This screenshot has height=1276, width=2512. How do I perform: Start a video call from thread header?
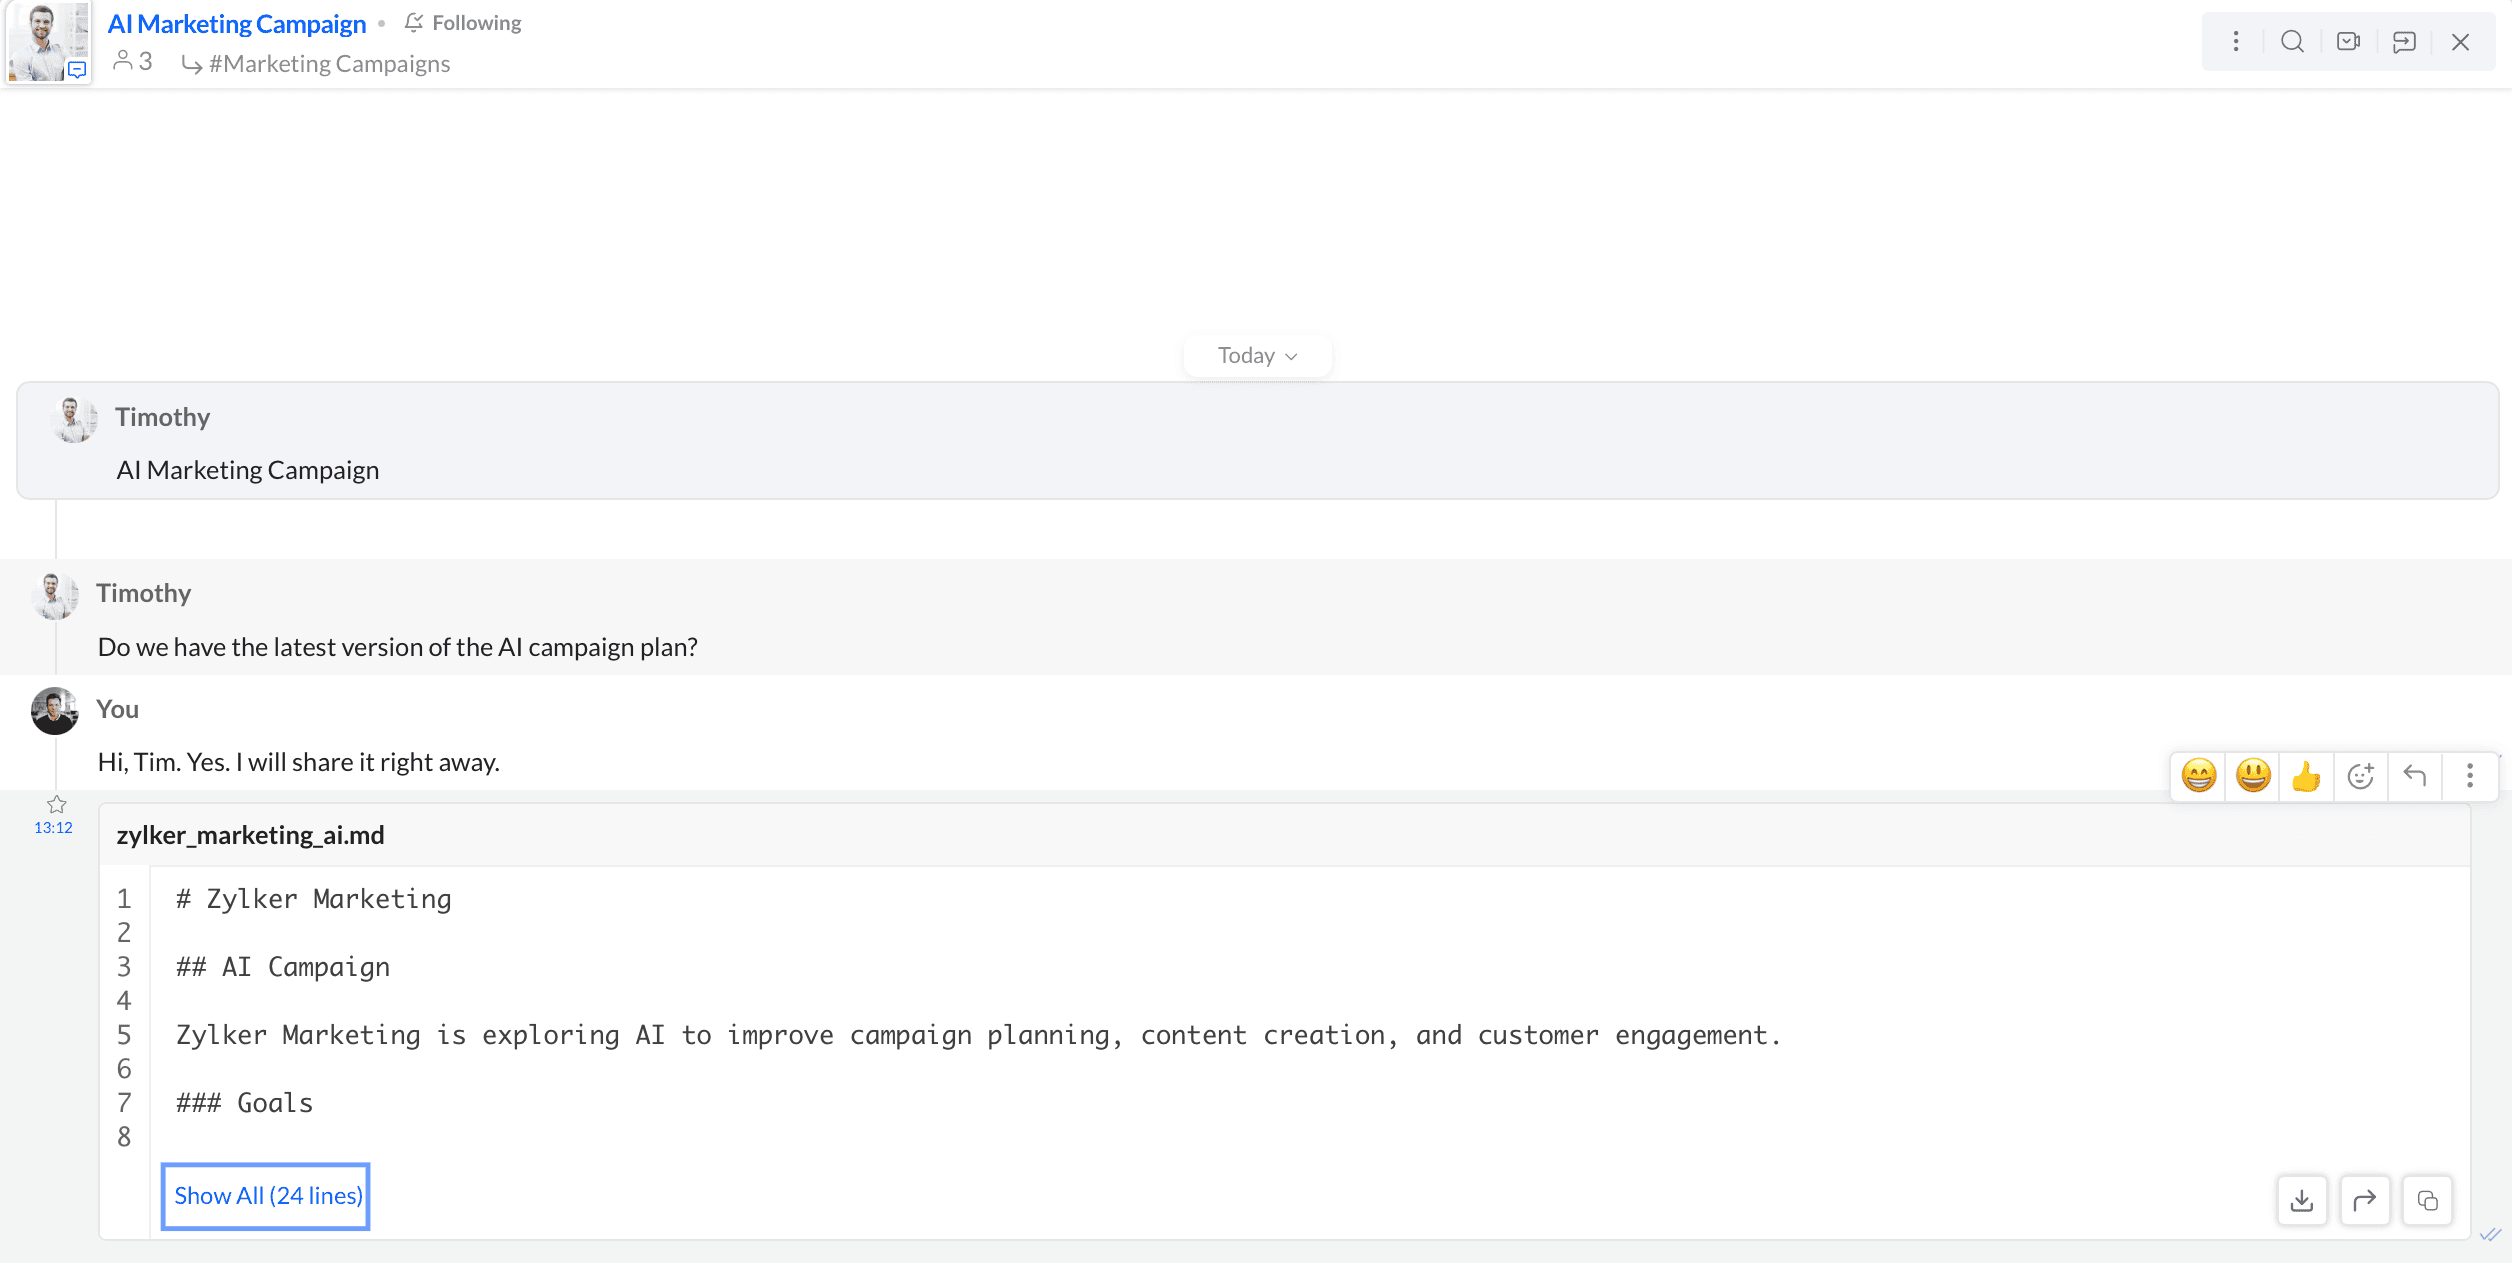[x=2348, y=42]
